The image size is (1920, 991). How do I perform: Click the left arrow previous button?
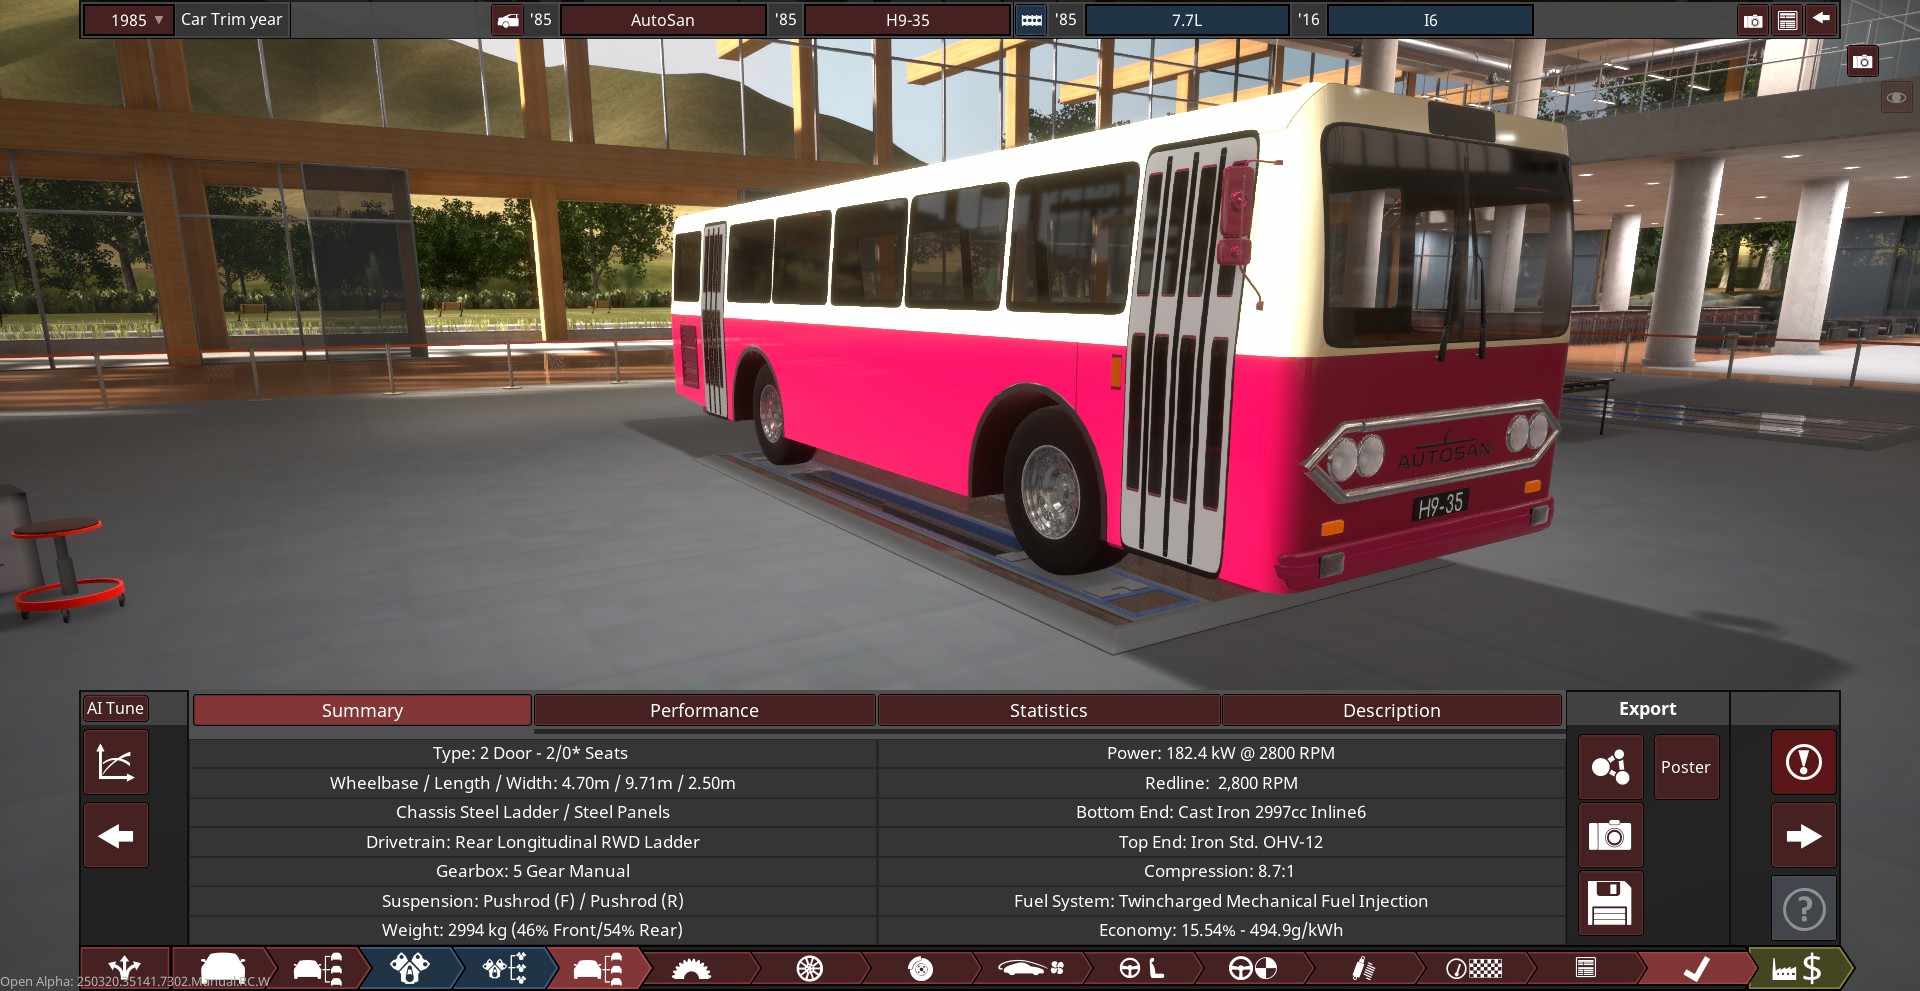[x=116, y=835]
